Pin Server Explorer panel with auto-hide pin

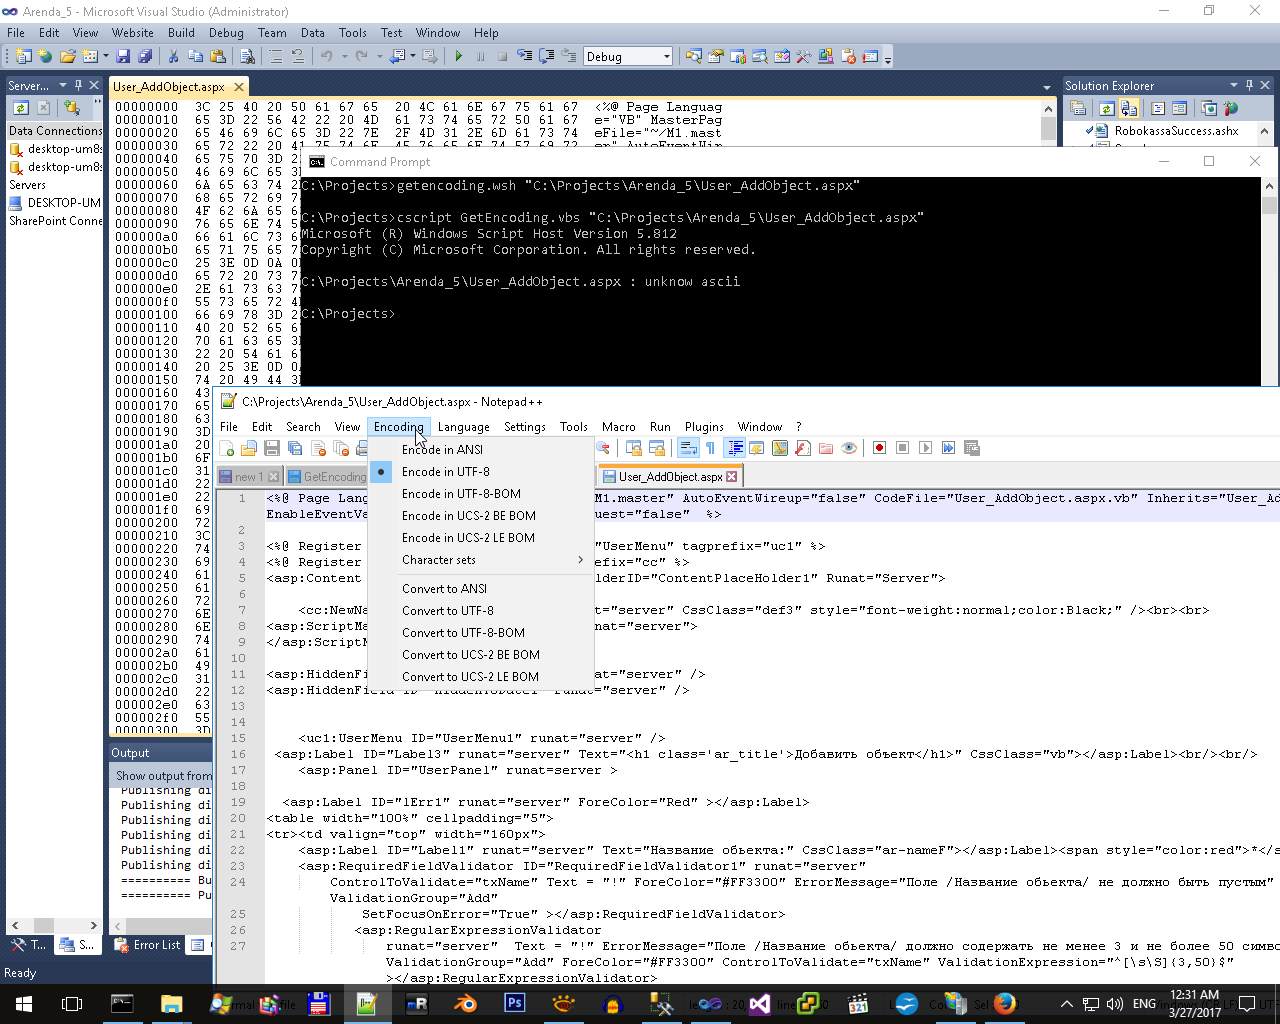78,85
